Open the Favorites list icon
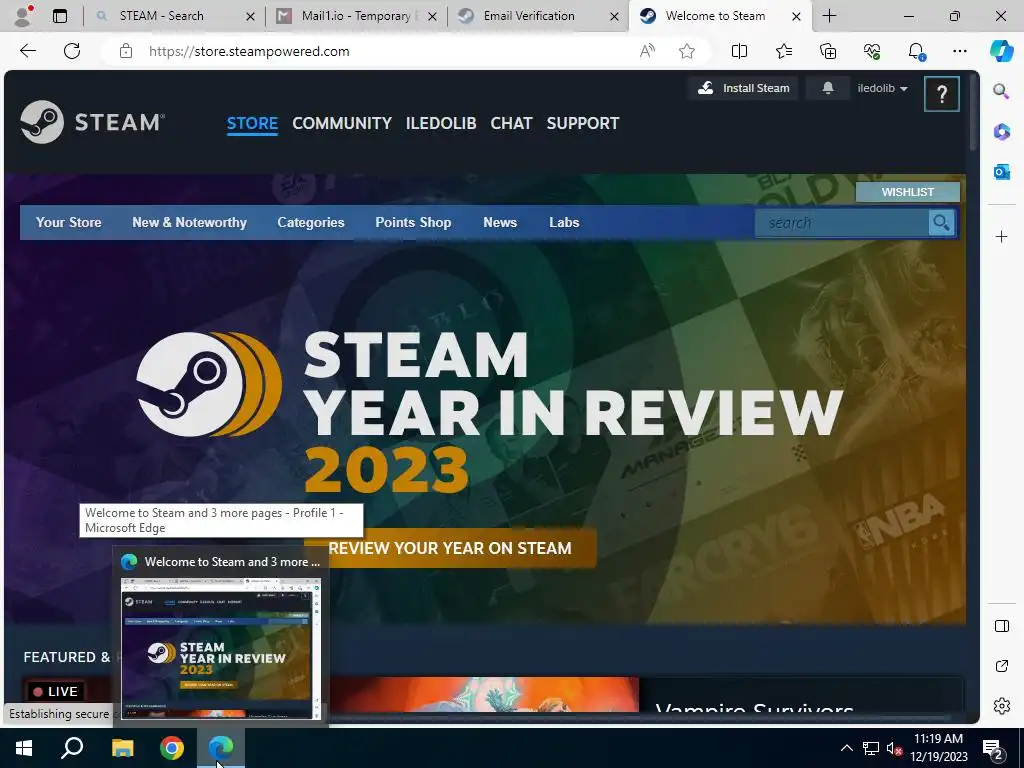 (x=784, y=51)
